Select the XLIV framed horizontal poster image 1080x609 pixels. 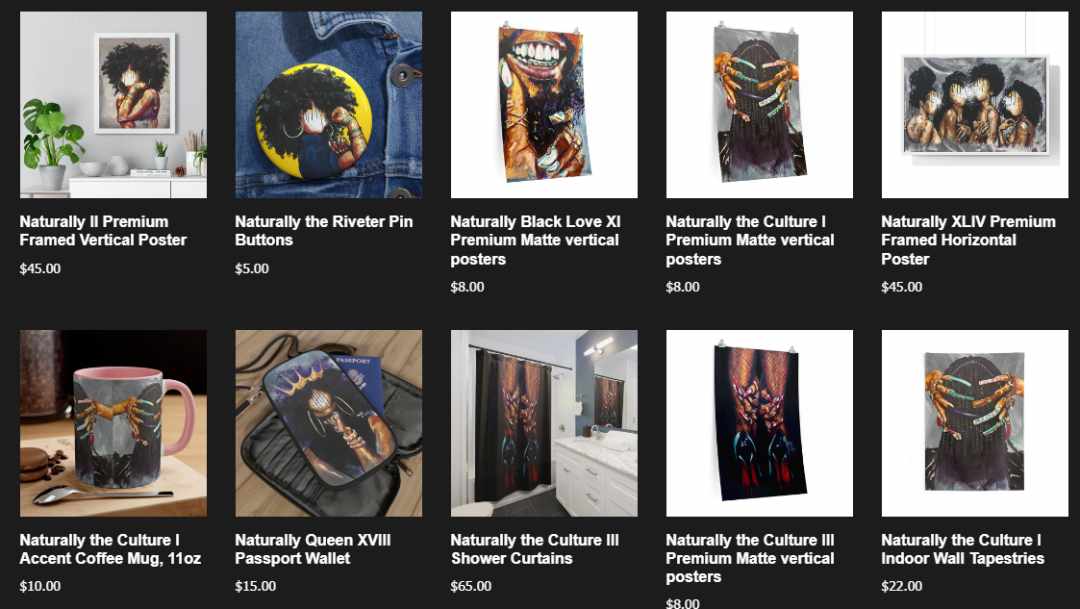(975, 105)
